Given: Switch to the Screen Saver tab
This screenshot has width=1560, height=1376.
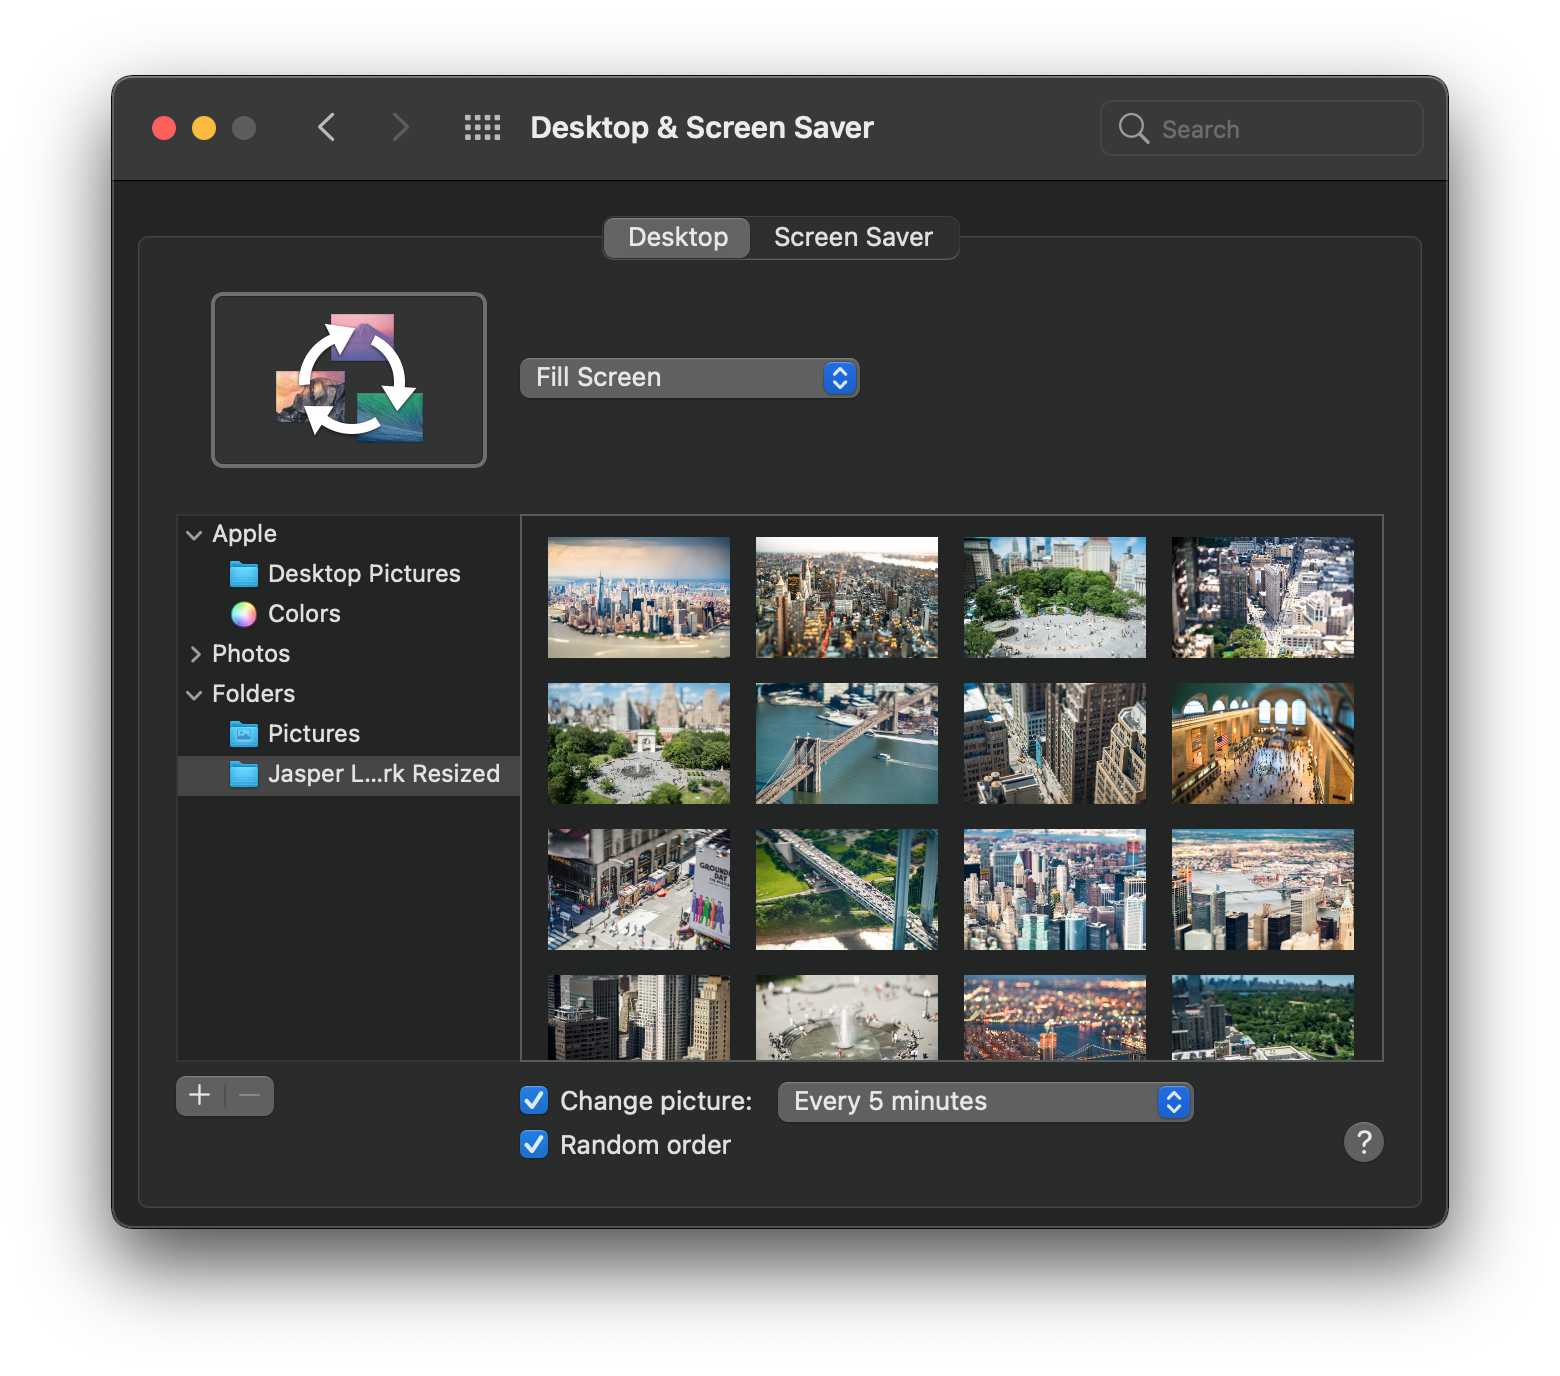Looking at the screenshot, I should (852, 237).
